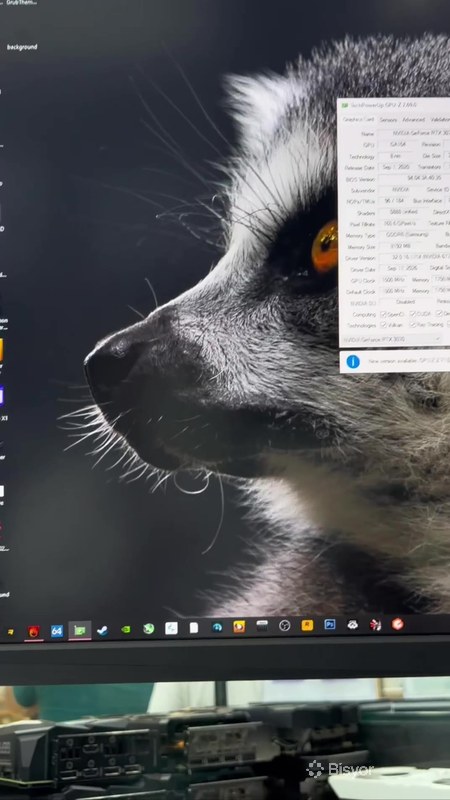Open the NVIDIA app in the taskbar
450x800 pixels.
click(x=126, y=630)
